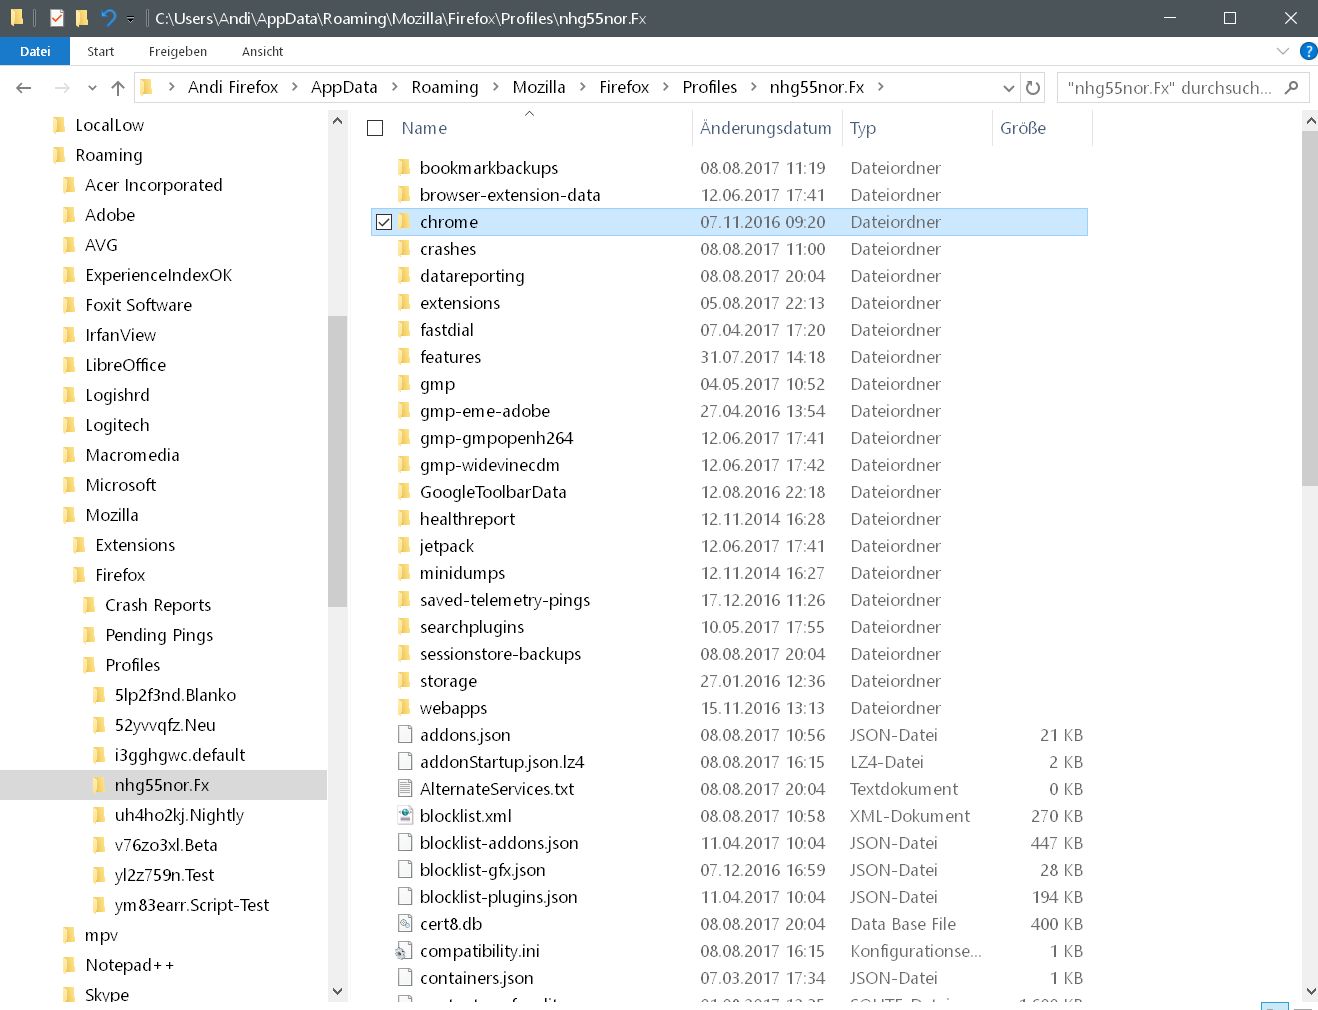Open Help with the blue question mark

[1307, 51]
